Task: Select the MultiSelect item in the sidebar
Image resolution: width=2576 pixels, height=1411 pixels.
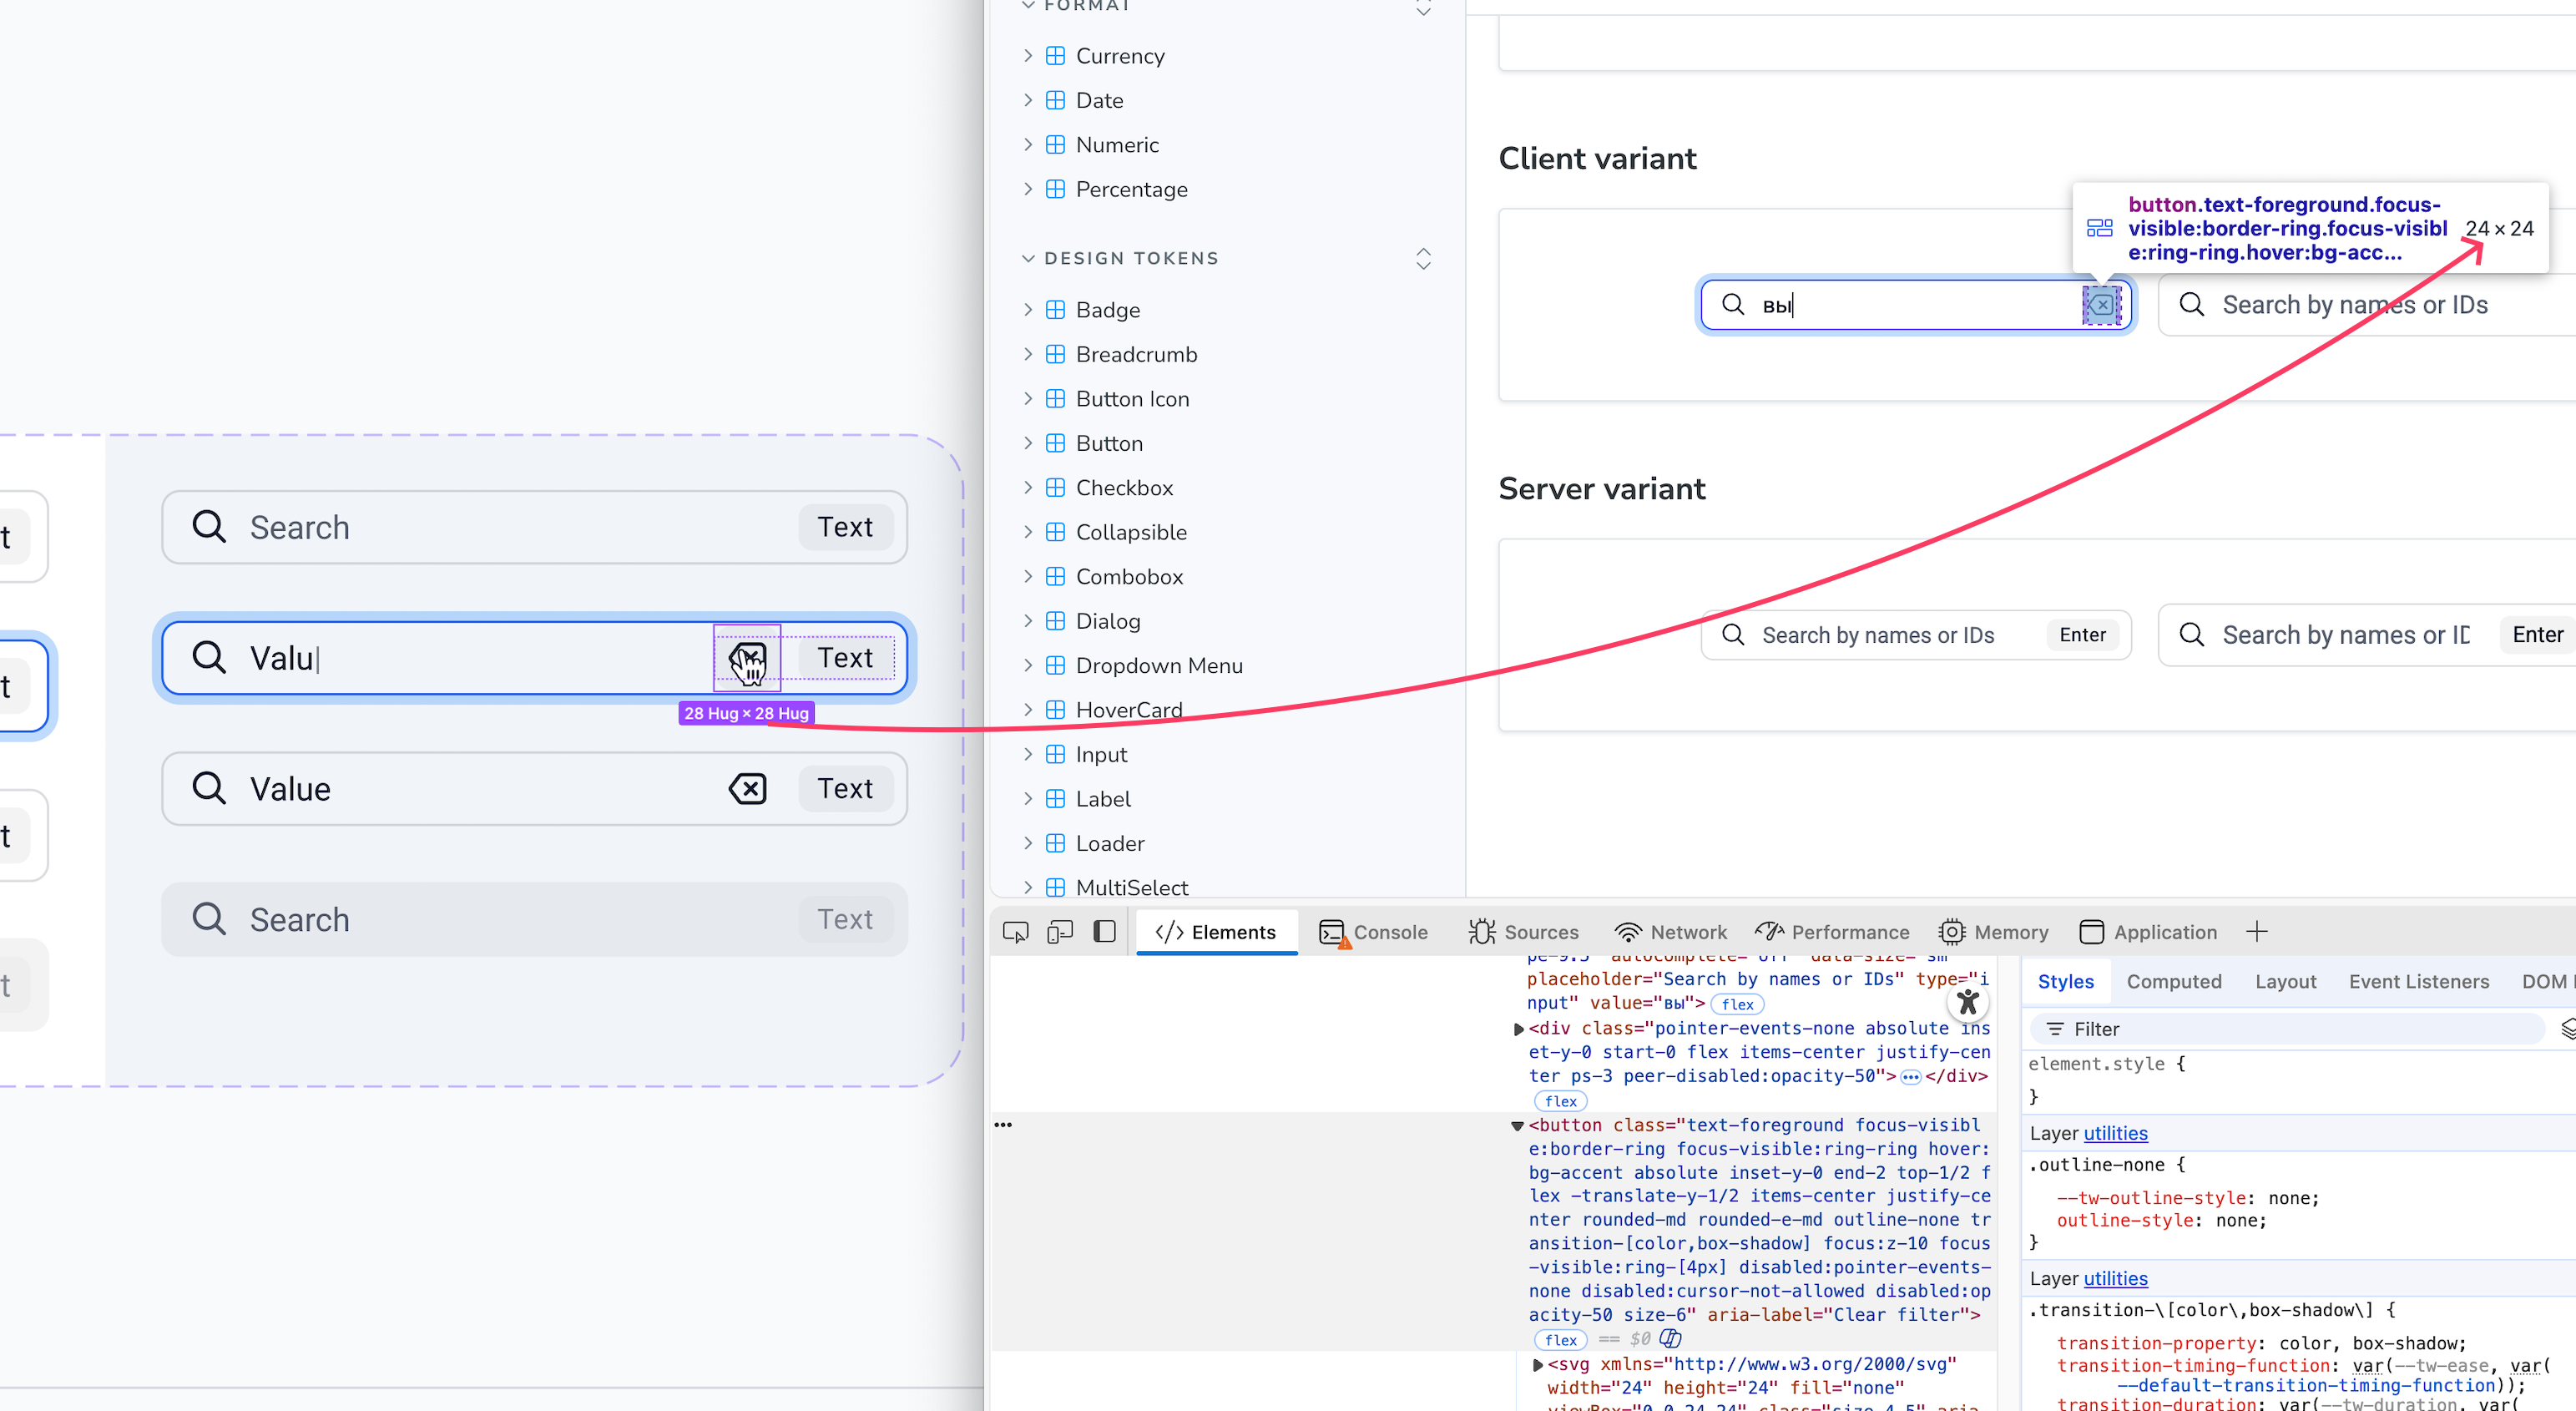Action: tap(1132, 887)
